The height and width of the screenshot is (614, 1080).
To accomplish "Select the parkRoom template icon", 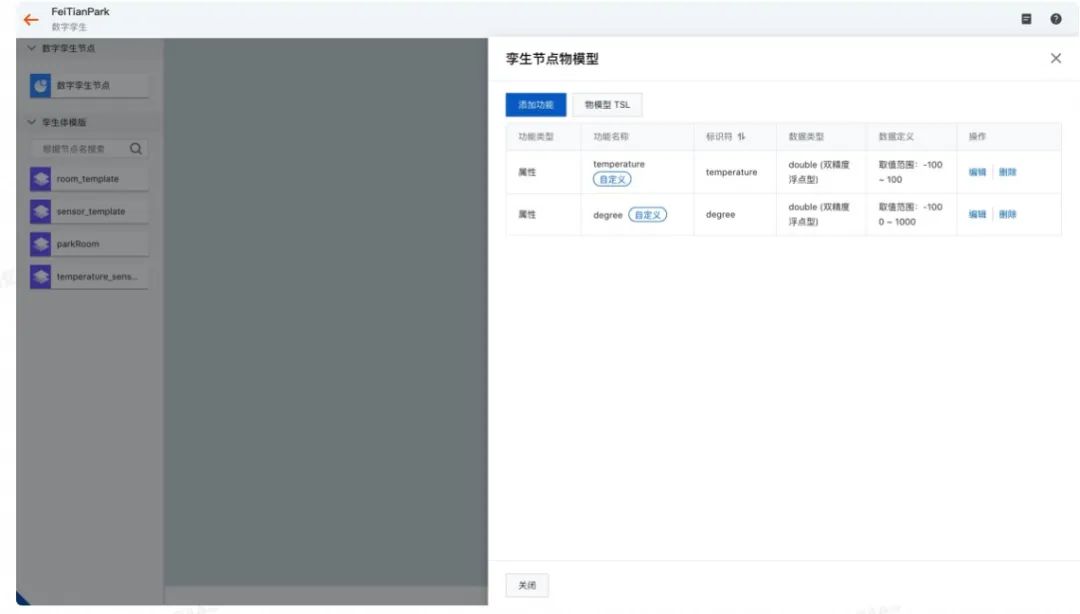I will (40, 243).
